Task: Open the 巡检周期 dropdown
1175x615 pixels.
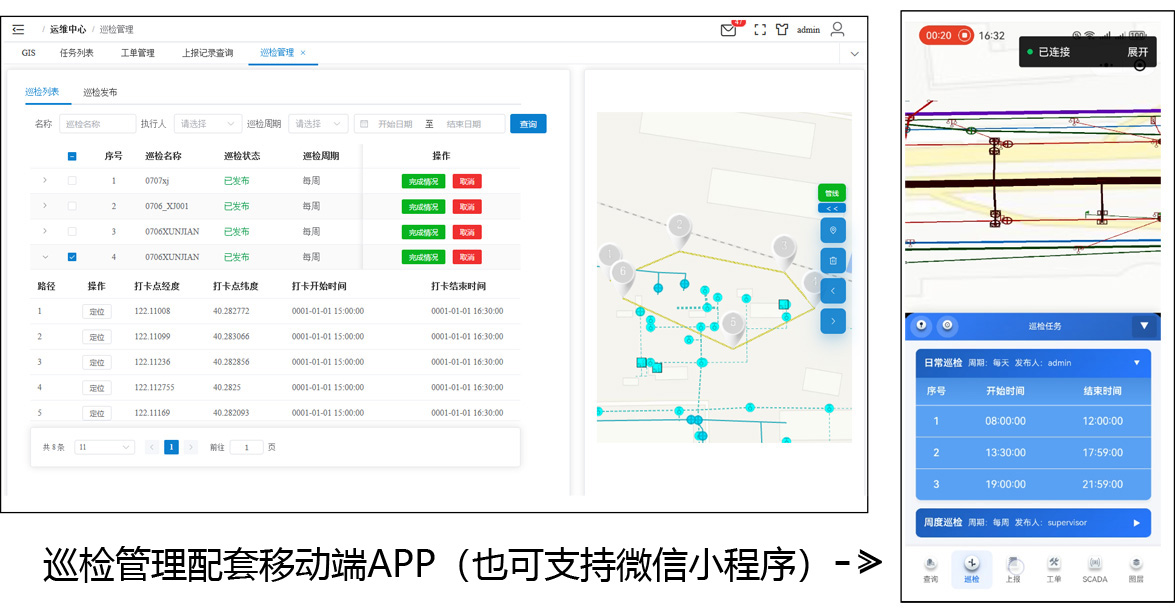Action: point(318,124)
